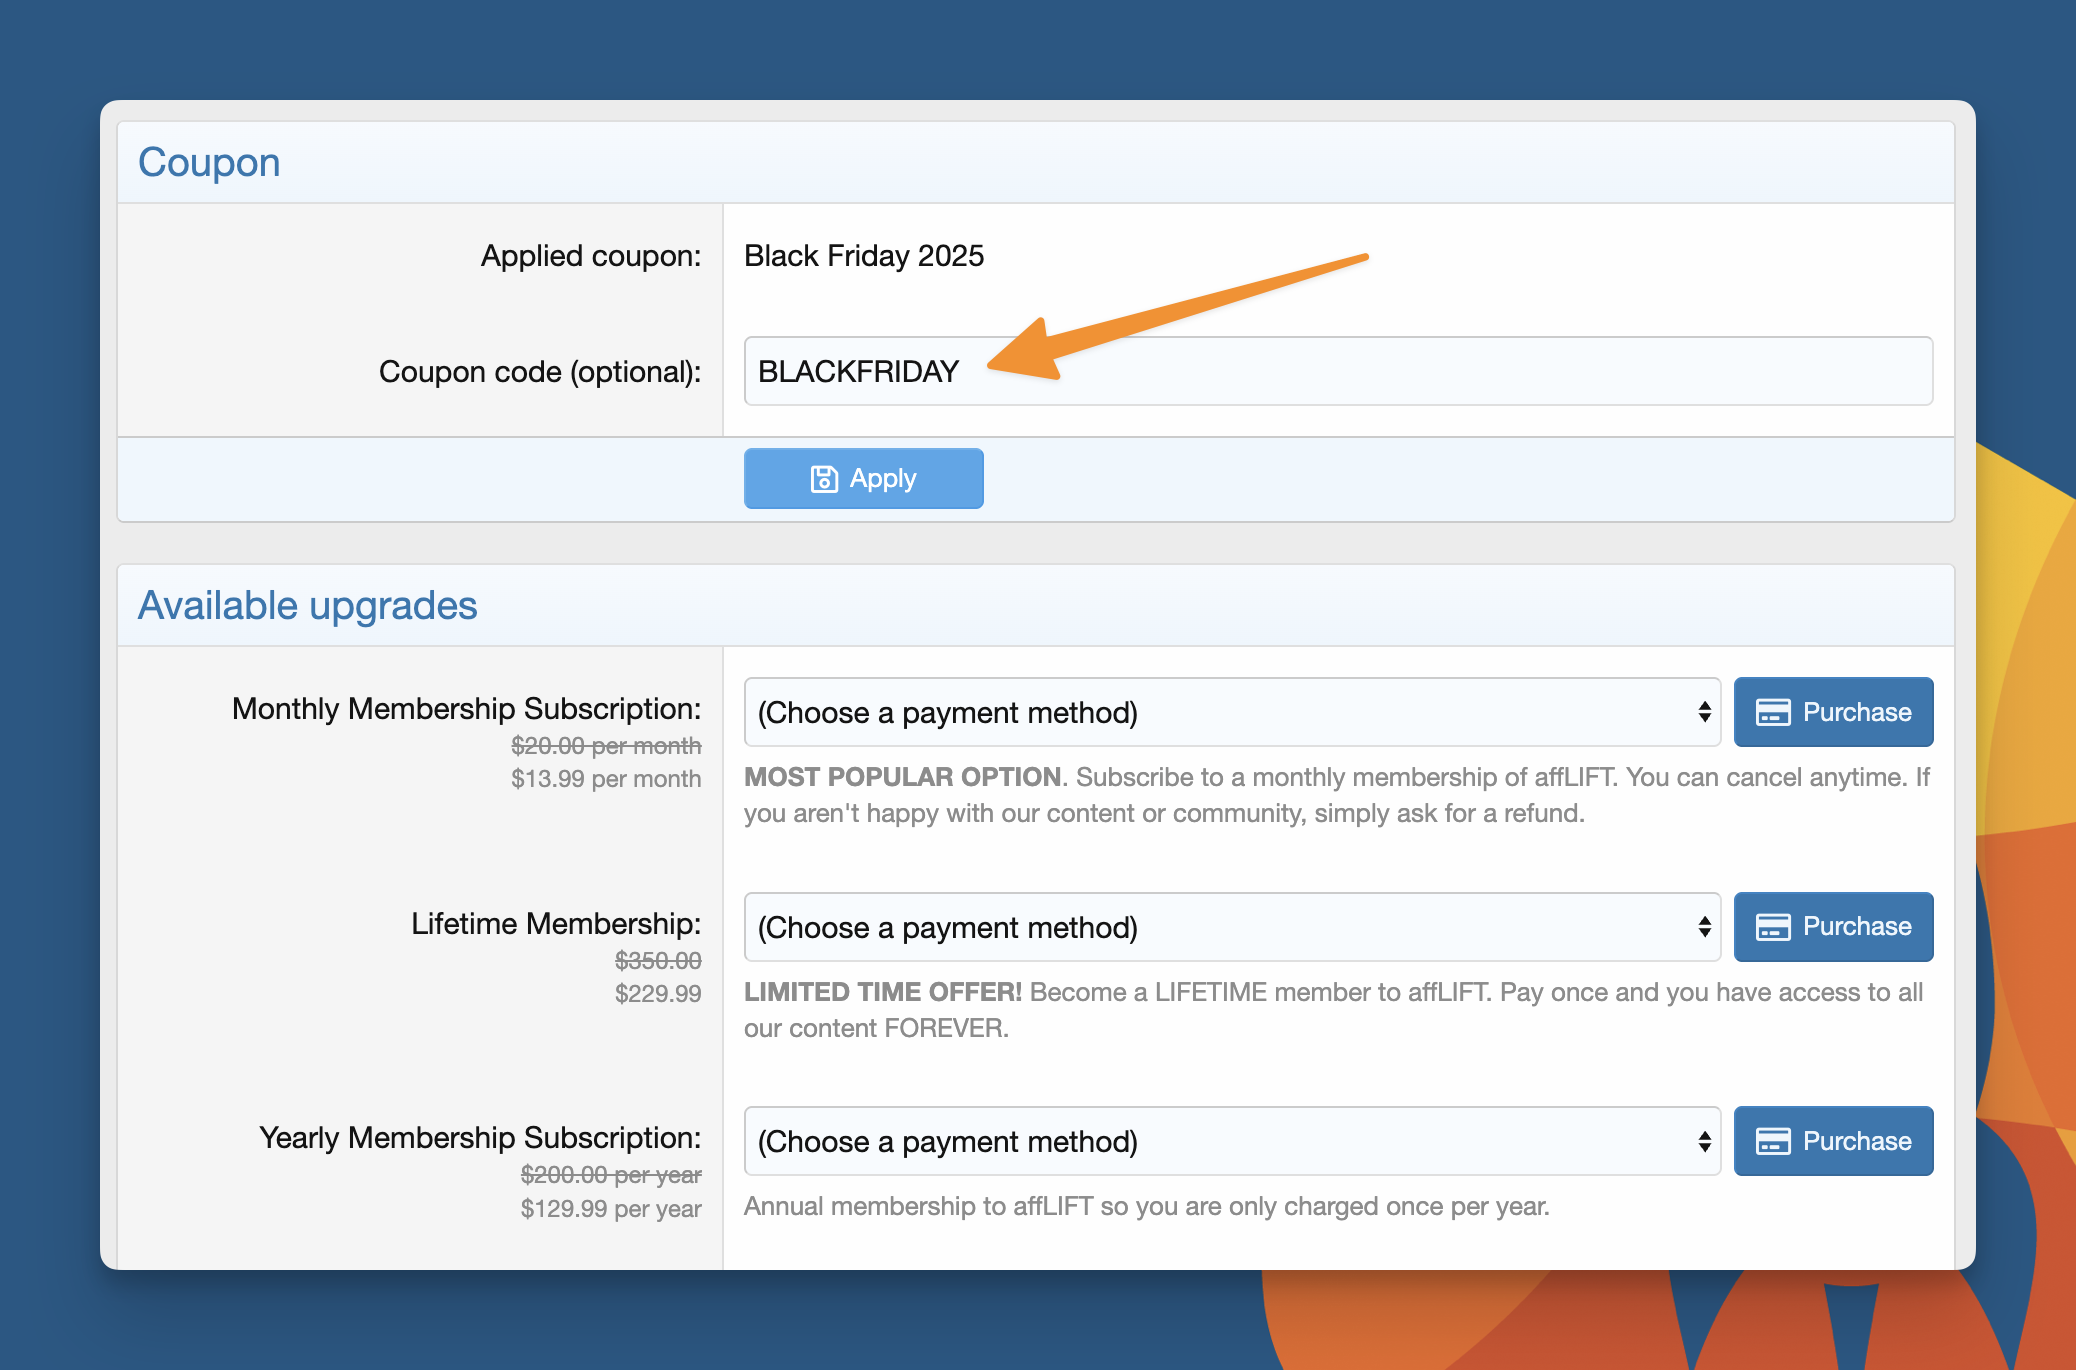Purchase the Monthly Membership Subscription
2076x1370 pixels.
pos(1833,713)
